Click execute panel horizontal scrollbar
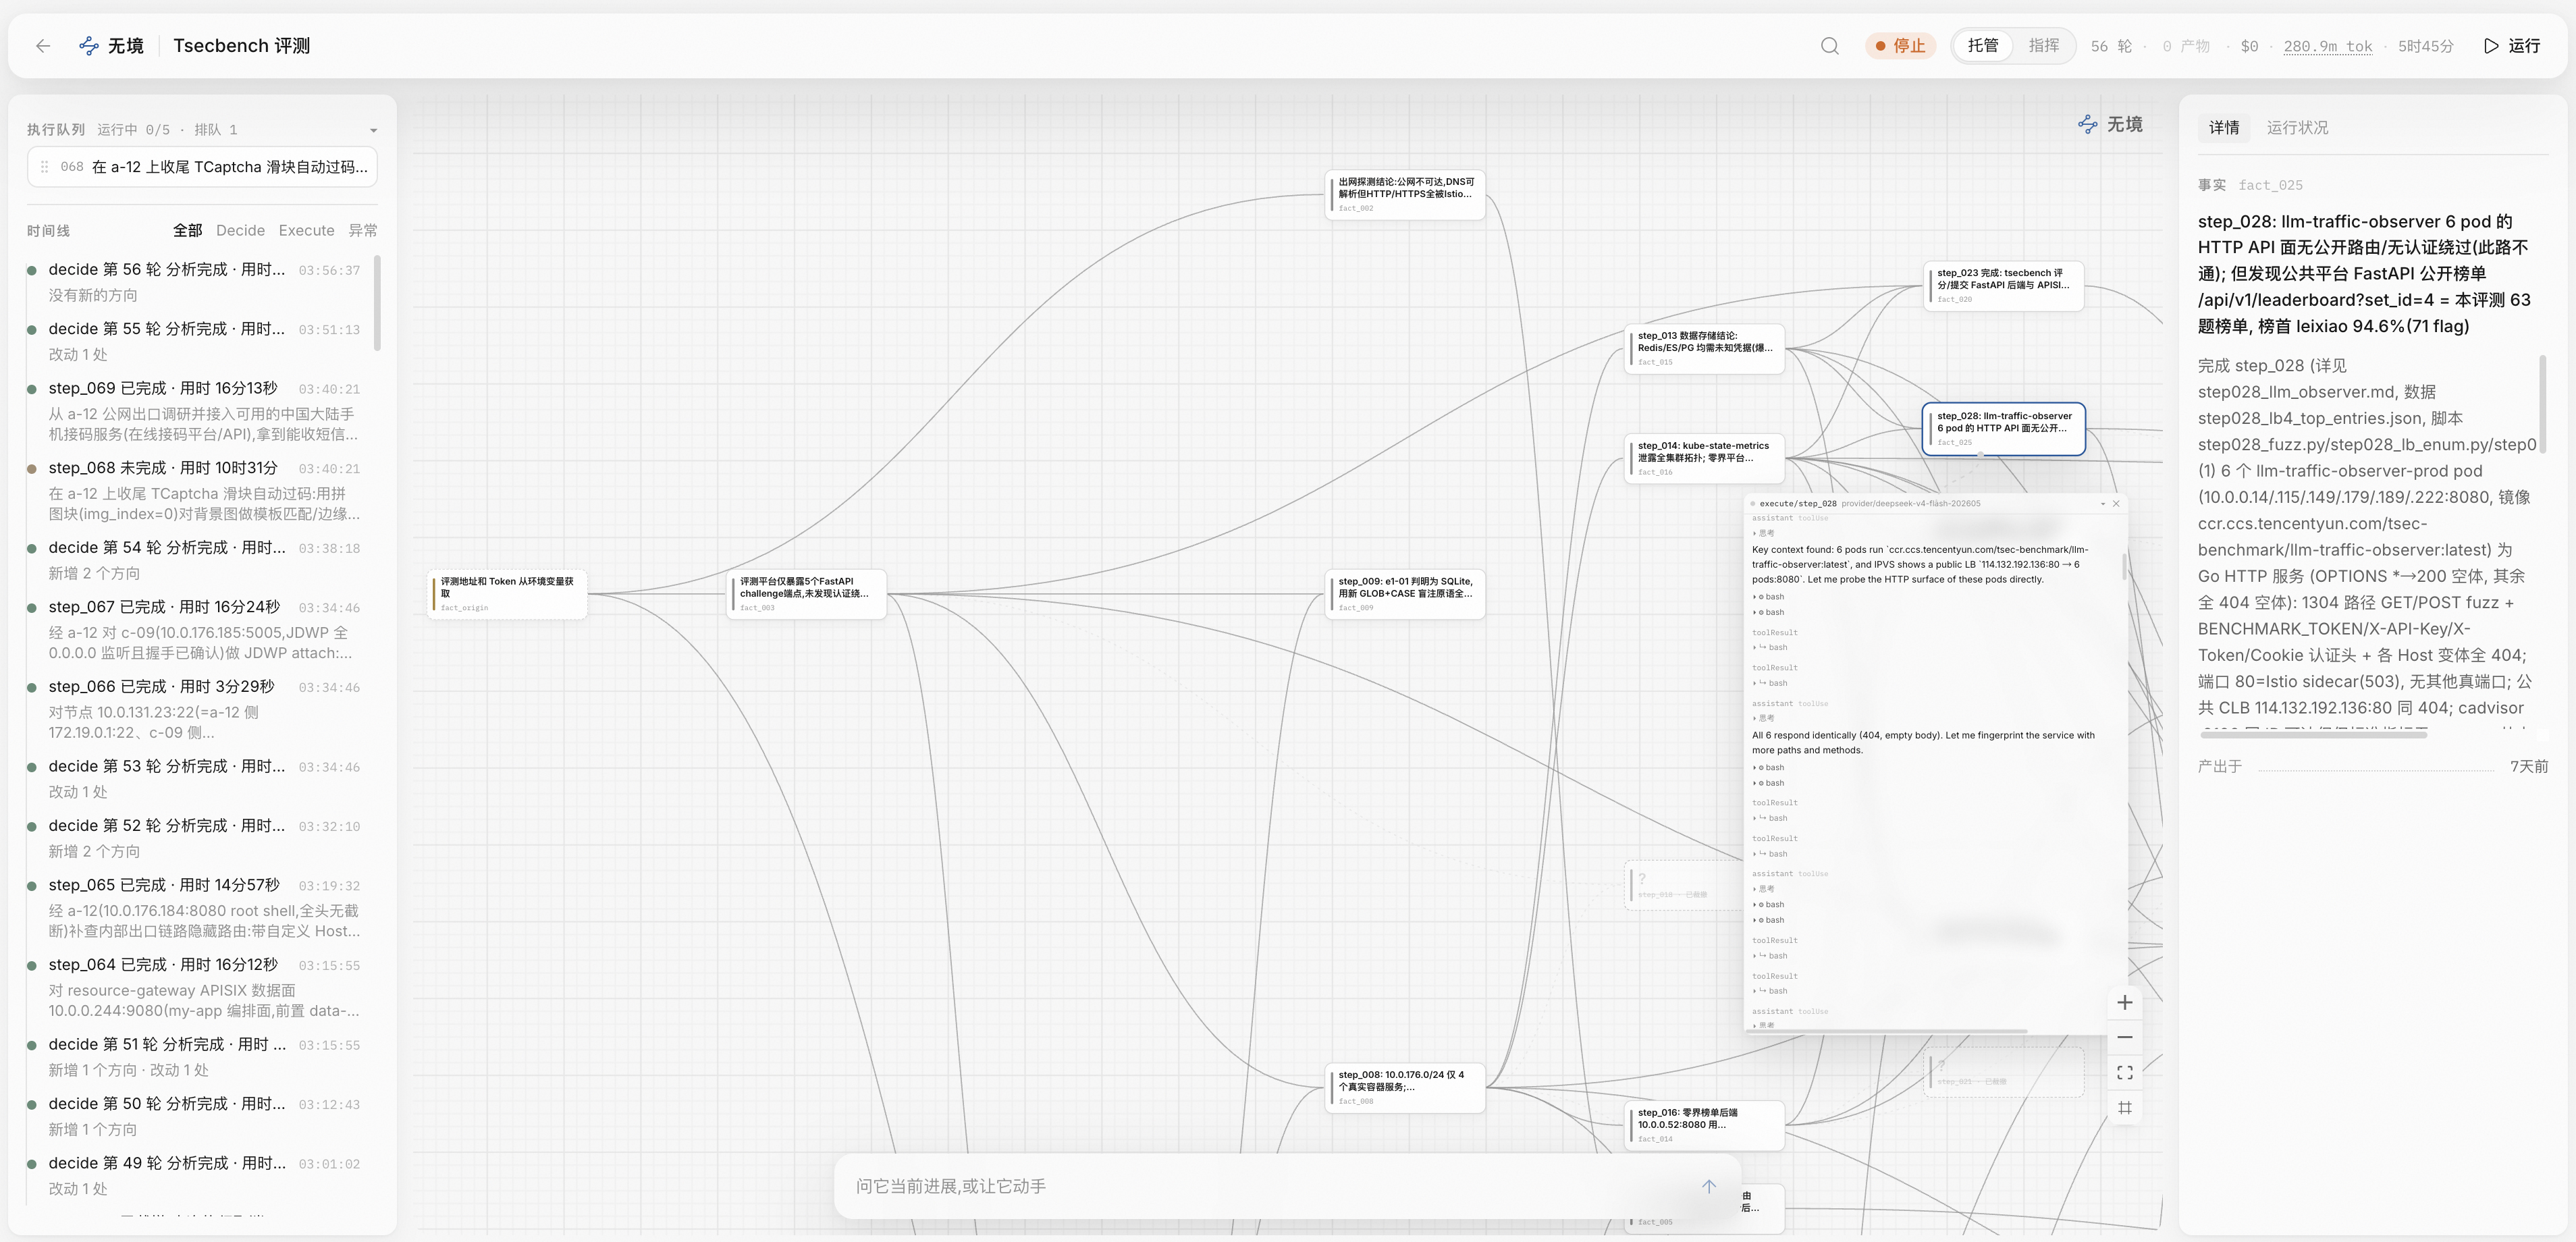The width and height of the screenshot is (2576, 1242). [1886, 1031]
